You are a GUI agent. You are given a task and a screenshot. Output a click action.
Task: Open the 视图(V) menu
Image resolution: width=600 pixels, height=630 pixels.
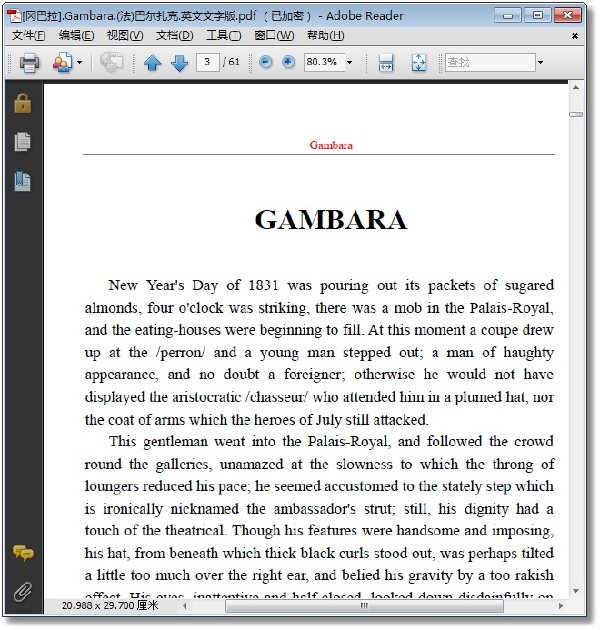coord(125,36)
